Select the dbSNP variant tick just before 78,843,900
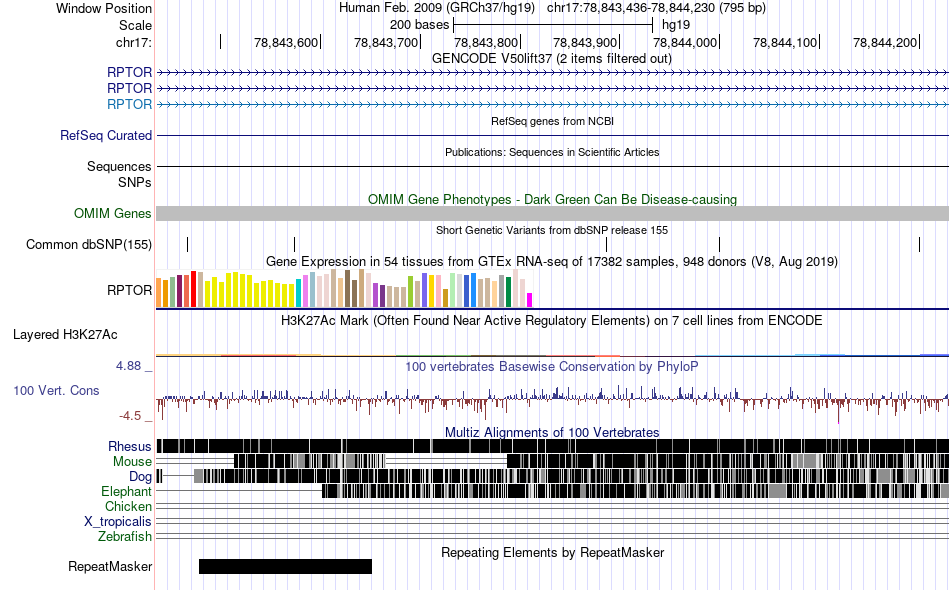The width and height of the screenshot is (950, 590). (606, 244)
